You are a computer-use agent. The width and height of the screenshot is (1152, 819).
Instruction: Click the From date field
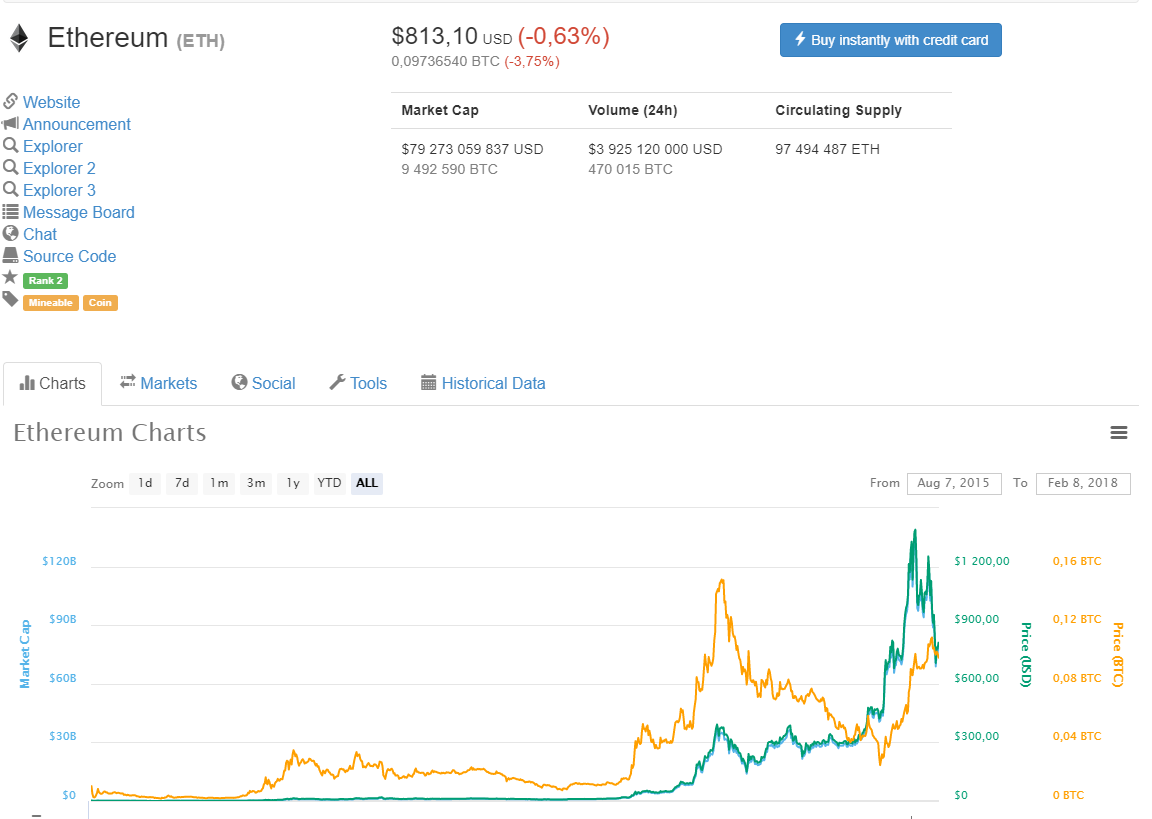click(954, 483)
